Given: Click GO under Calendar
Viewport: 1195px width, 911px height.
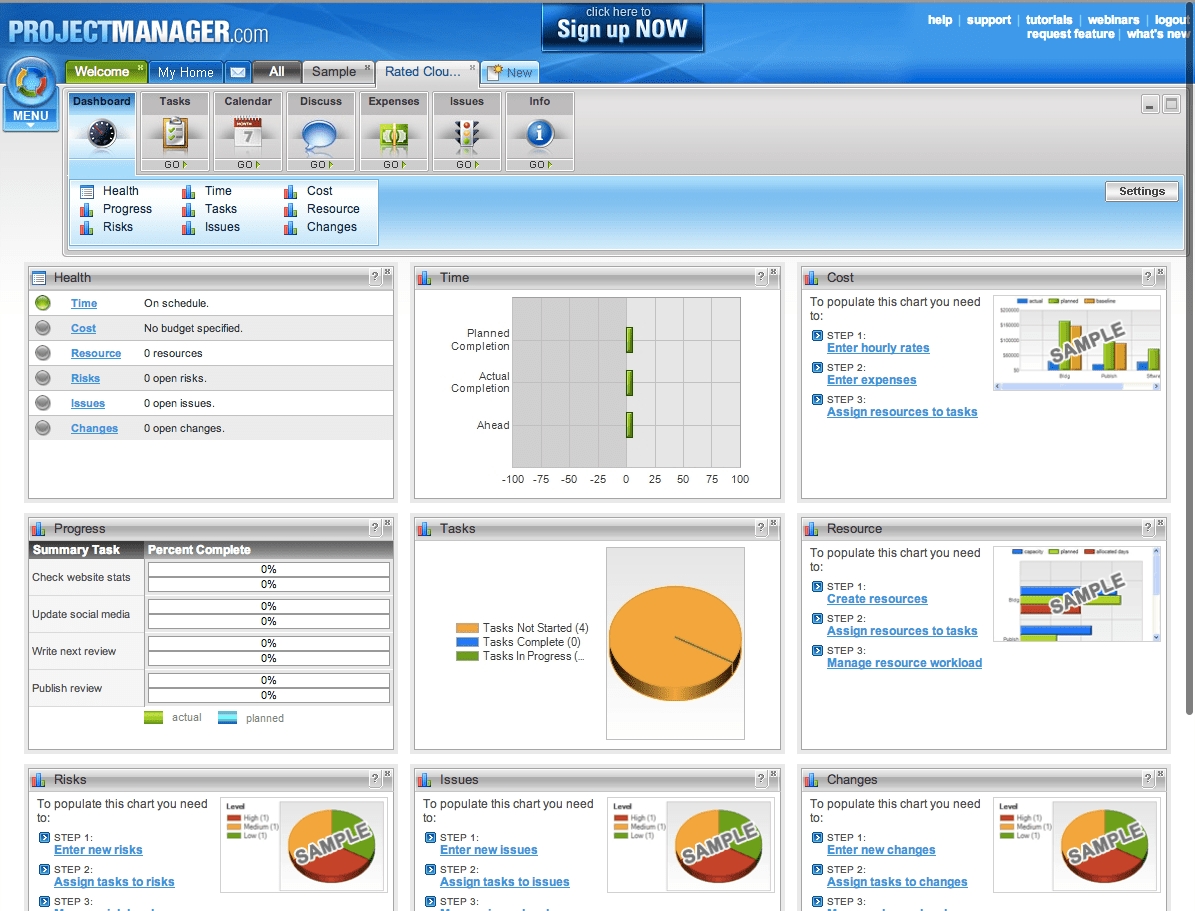Looking at the screenshot, I should pos(248,165).
